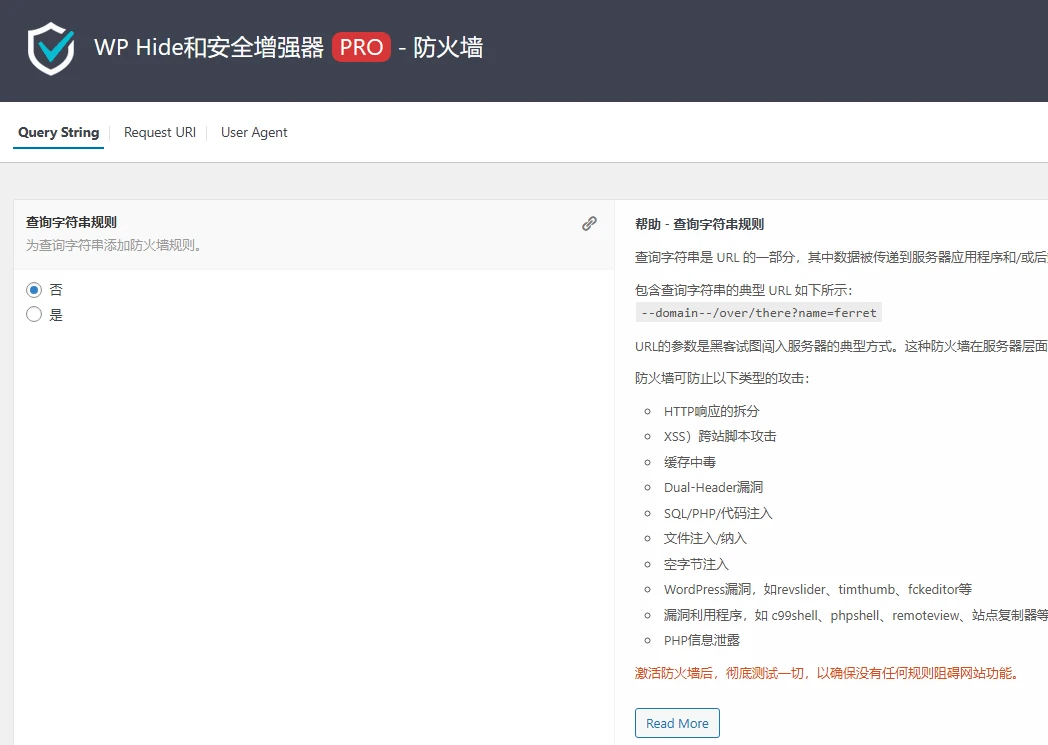Click the Read More button
Screen dimensions: 1048x745
(x=677, y=722)
